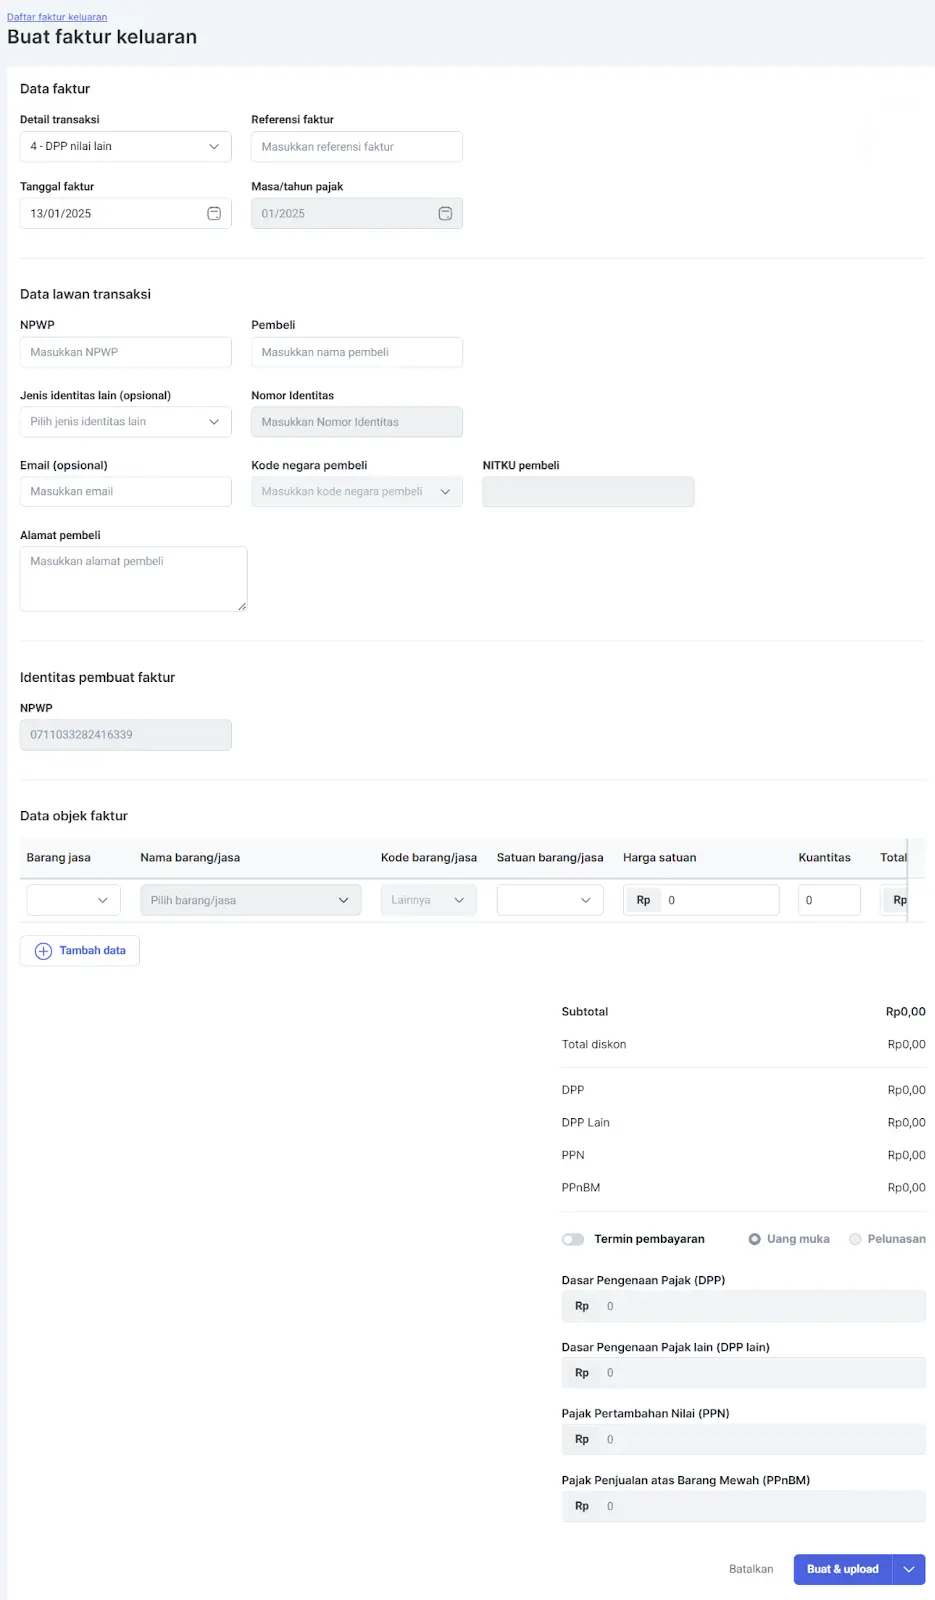Screen dimensions: 935x1600
Task: Click the Kuantitas input field
Action: [829, 900]
